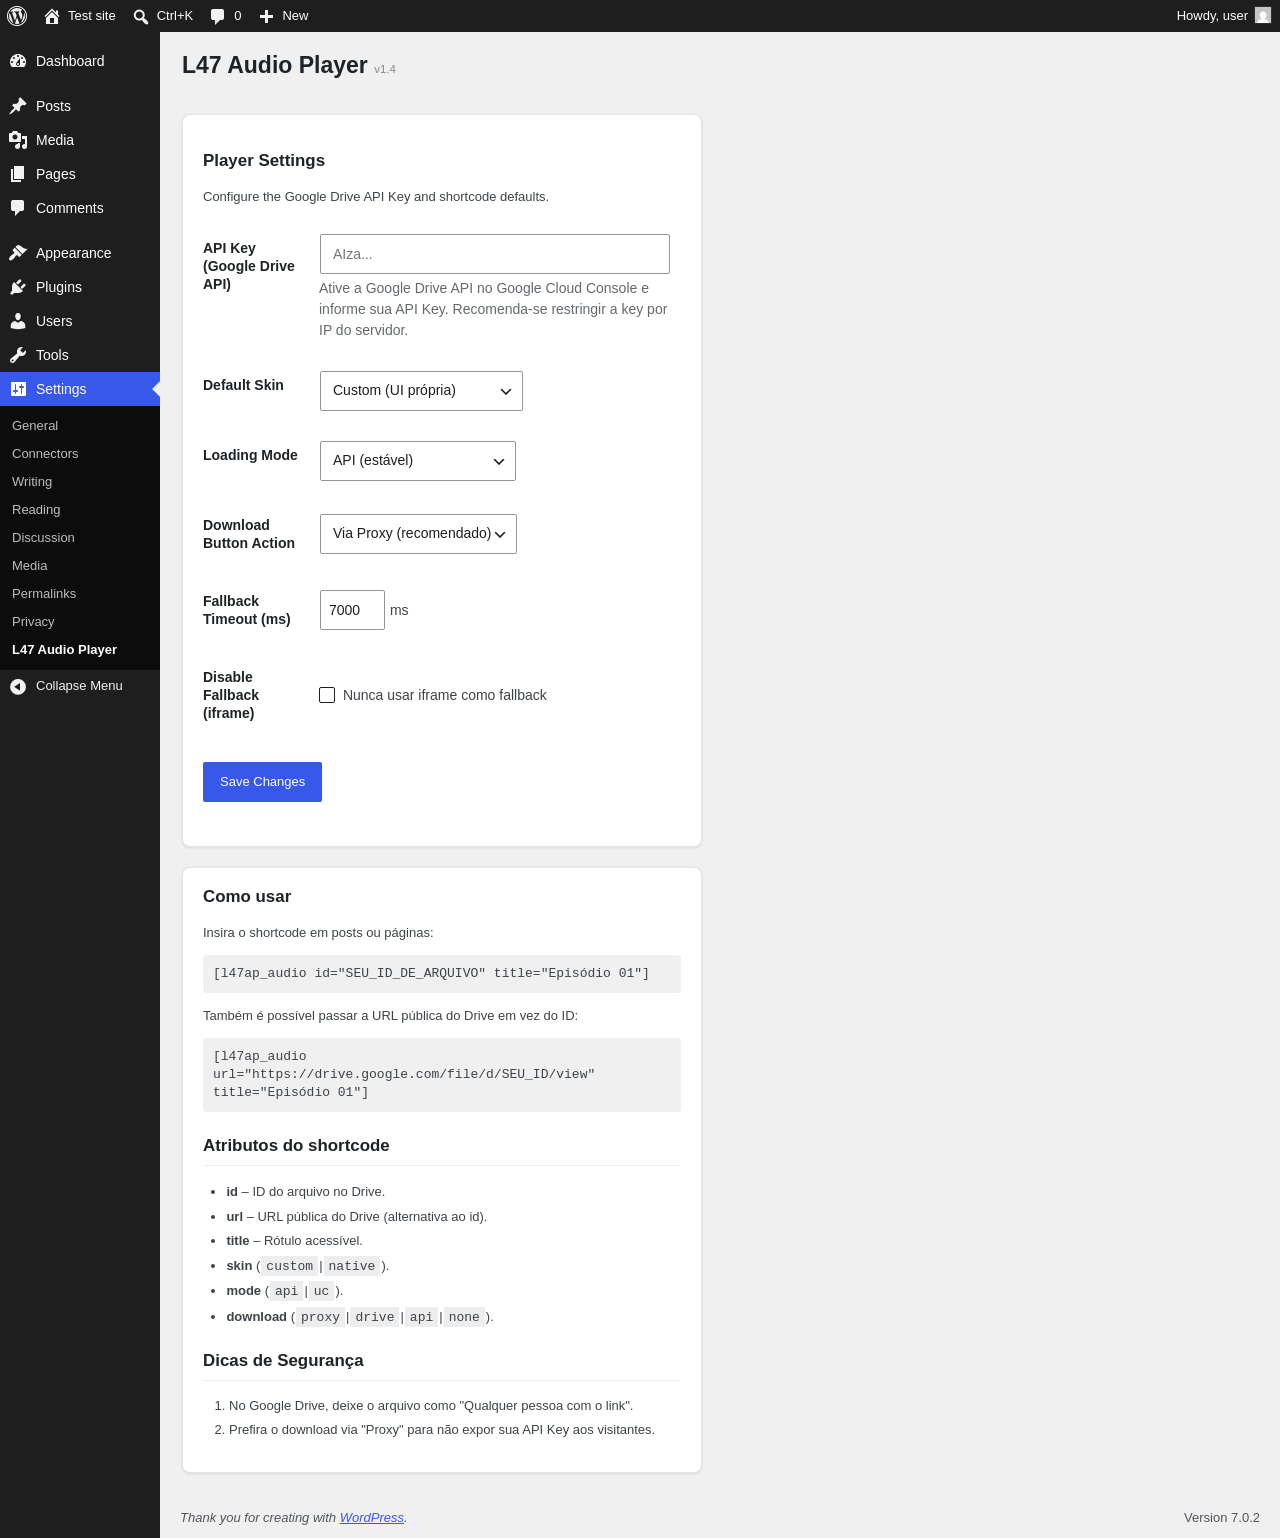1280x1538 pixels.
Task: Select the Writing settings submenu item
Action: pyautogui.click(x=32, y=482)
